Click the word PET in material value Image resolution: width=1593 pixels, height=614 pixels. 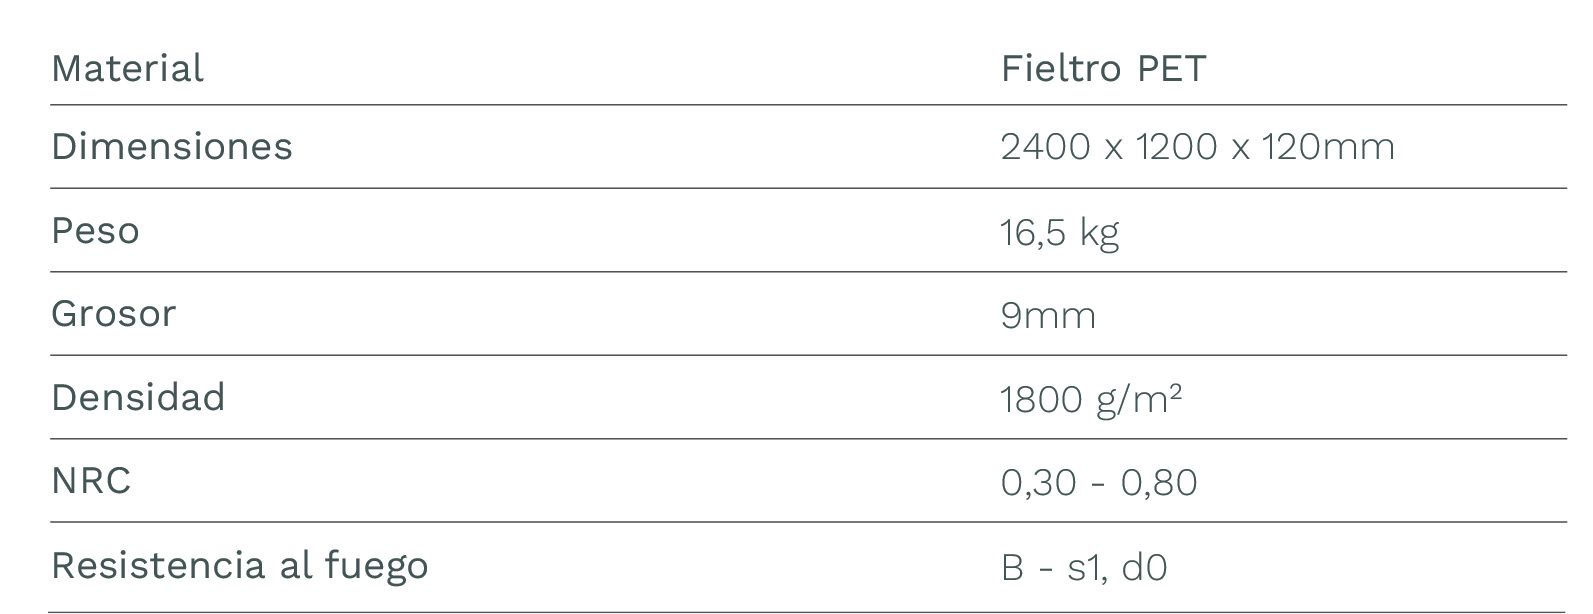point(1171,69)
